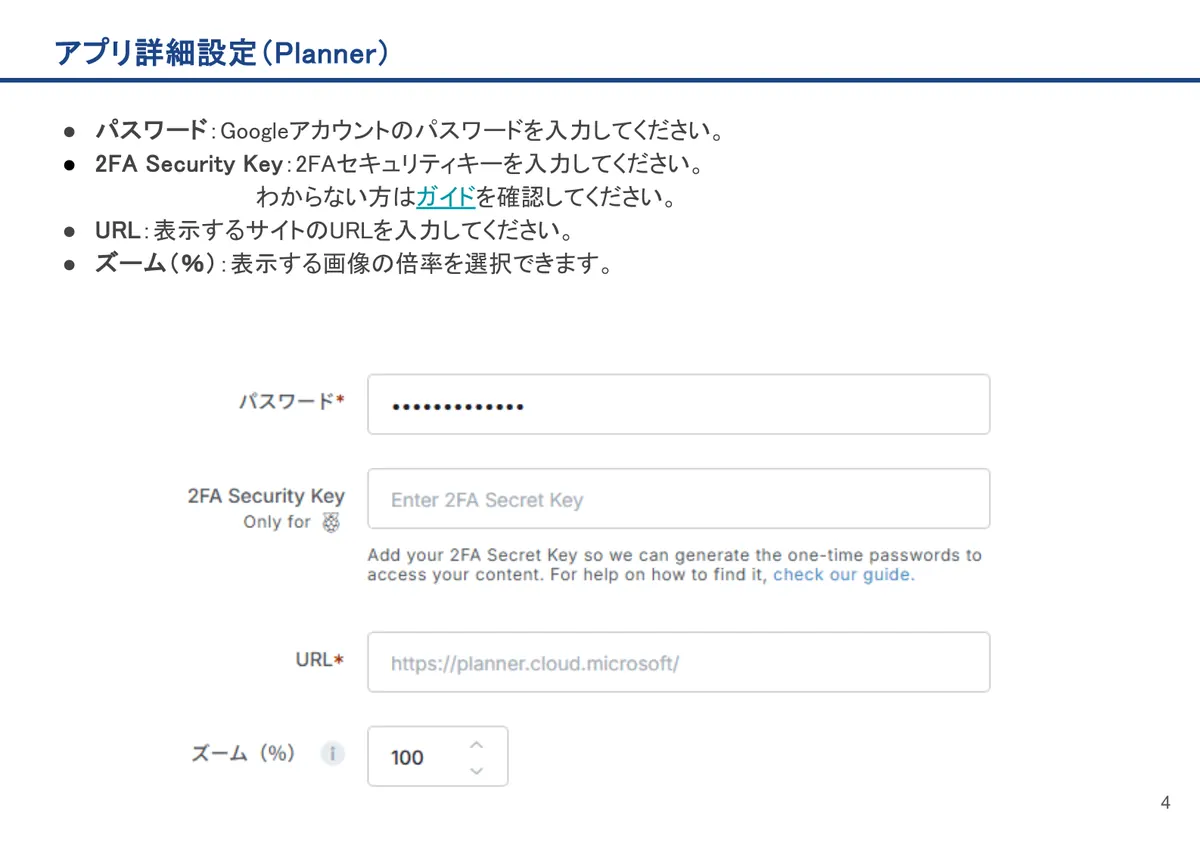The width and height of the screenshot is (1200, 849).
Task: Focus the パスワード input field
Action: tap(678, 404)
